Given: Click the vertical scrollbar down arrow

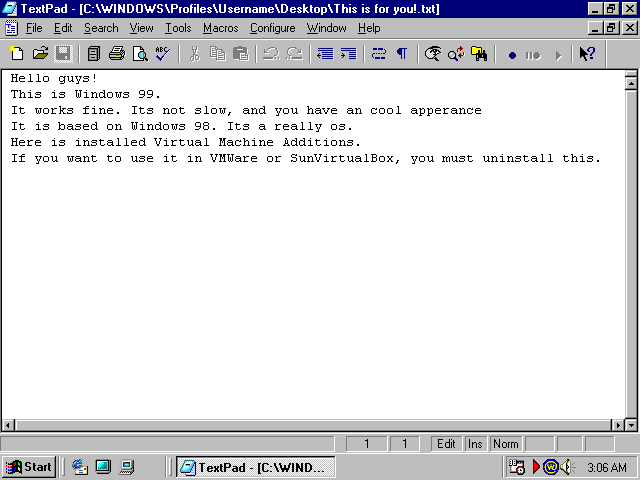Looking at the screenshot, I should tap(631, 425).
